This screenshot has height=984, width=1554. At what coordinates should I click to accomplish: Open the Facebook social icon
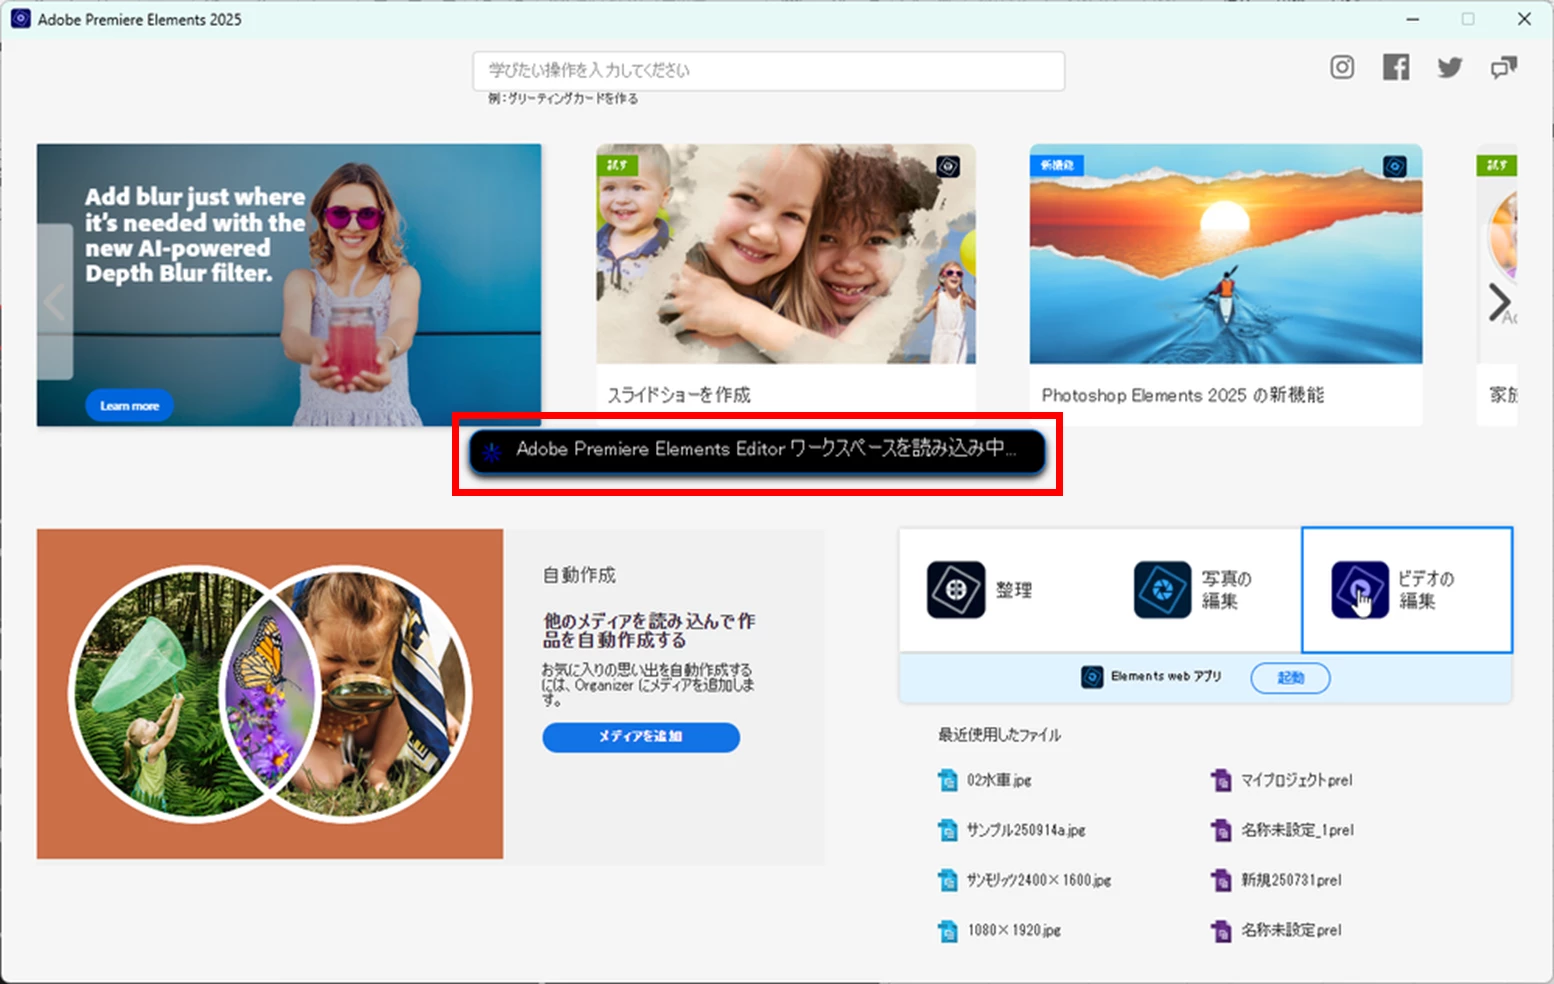[x=1396, y=67]
